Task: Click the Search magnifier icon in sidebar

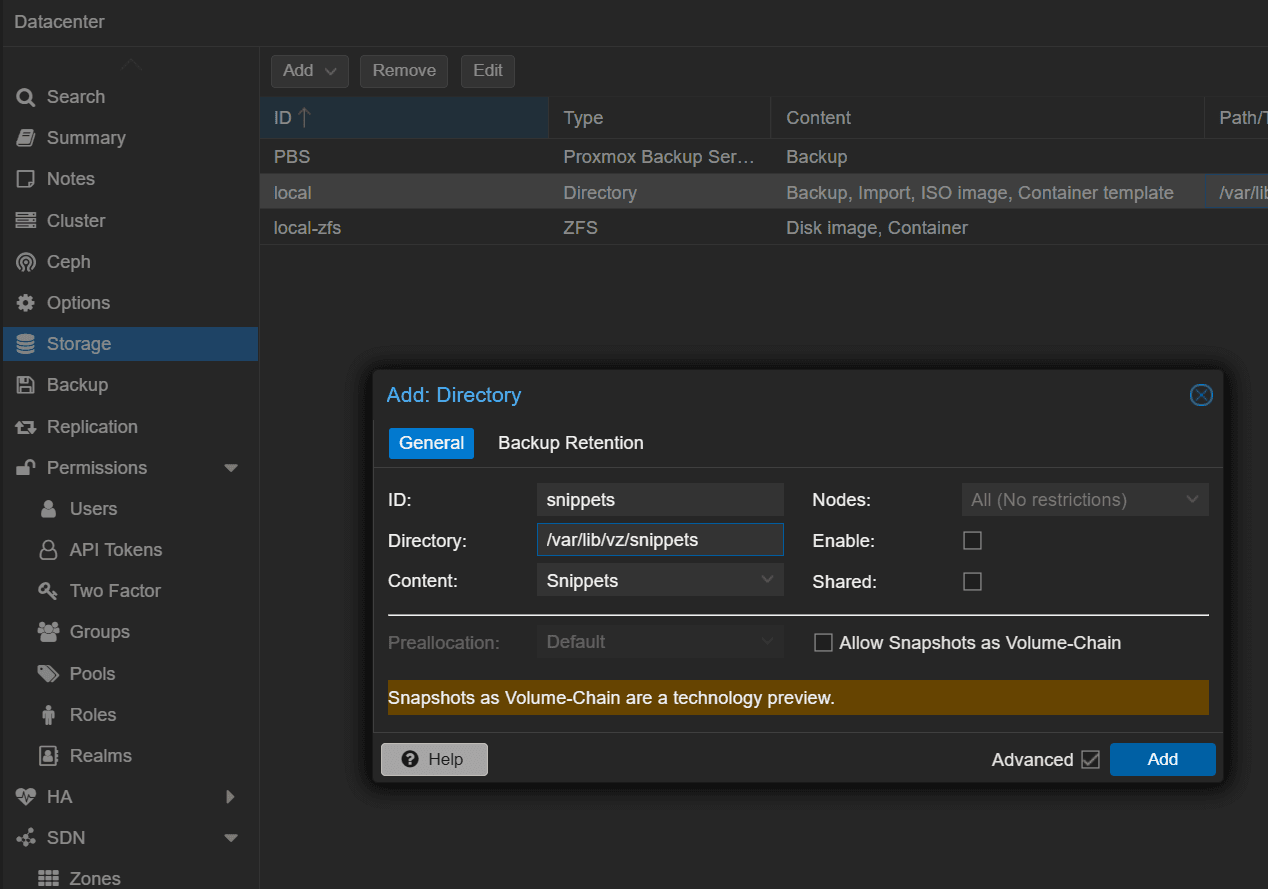Action: tap(26, 97)
